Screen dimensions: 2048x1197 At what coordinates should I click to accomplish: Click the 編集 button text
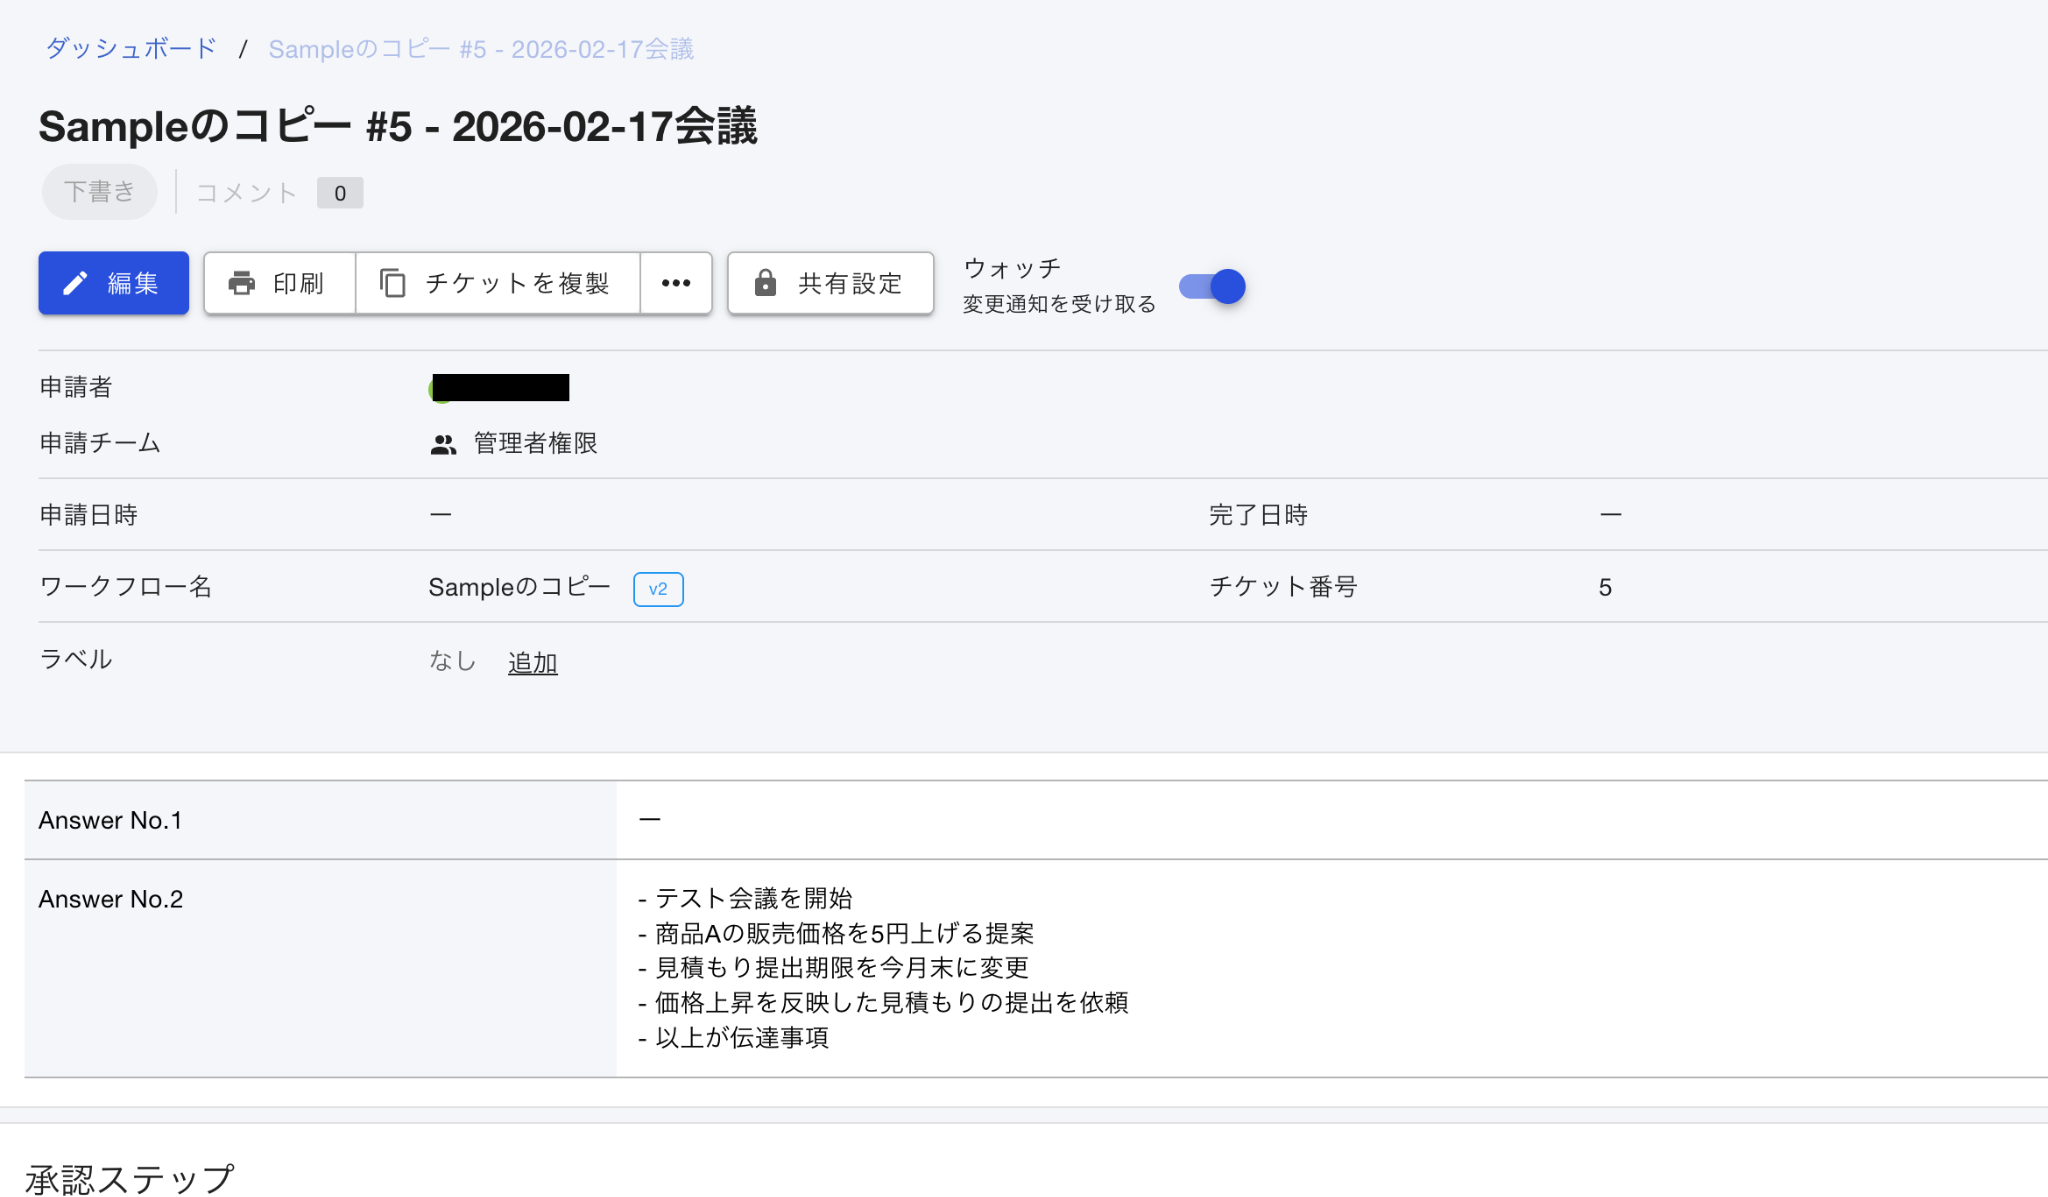[x=133, y=284]
